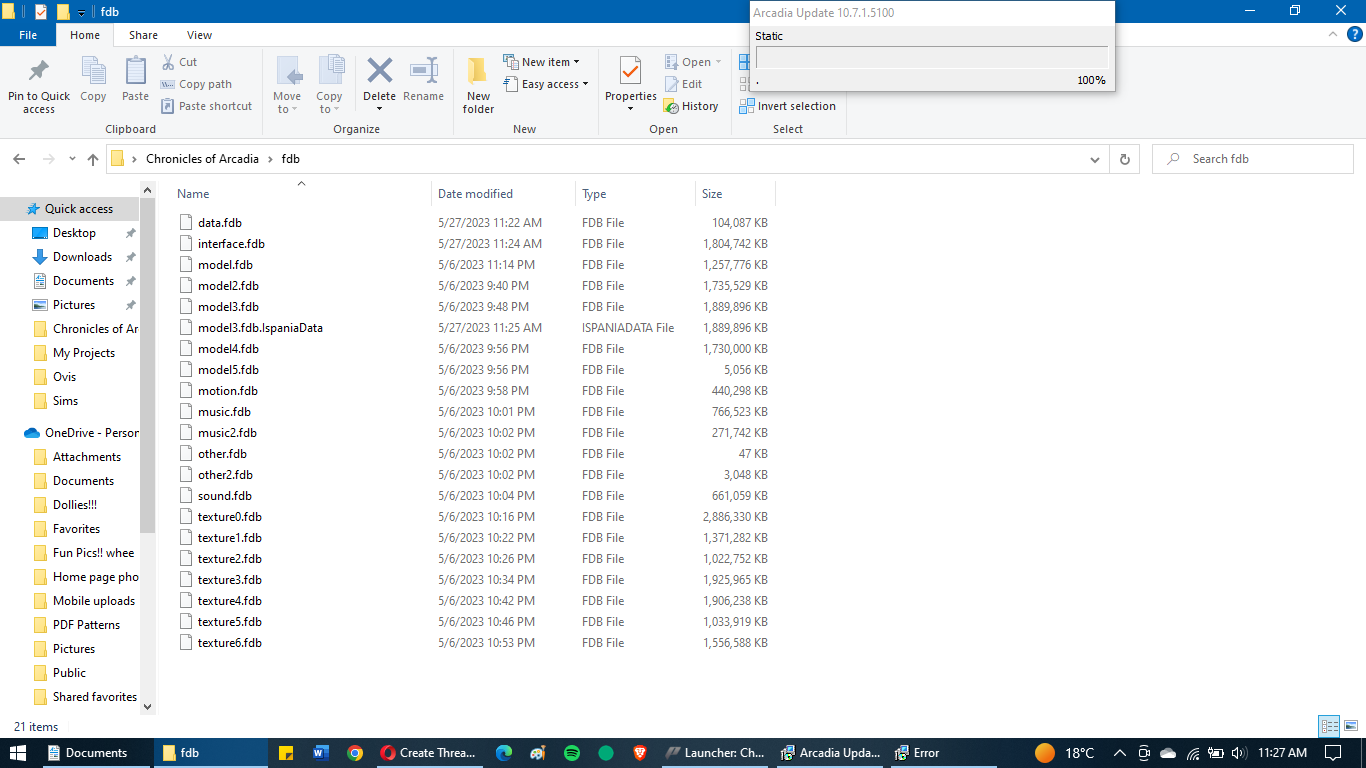The height and width of the screenshot is (768, 1366).
Task: Switch to the View ribbon tab
Action: click(199, 35)
